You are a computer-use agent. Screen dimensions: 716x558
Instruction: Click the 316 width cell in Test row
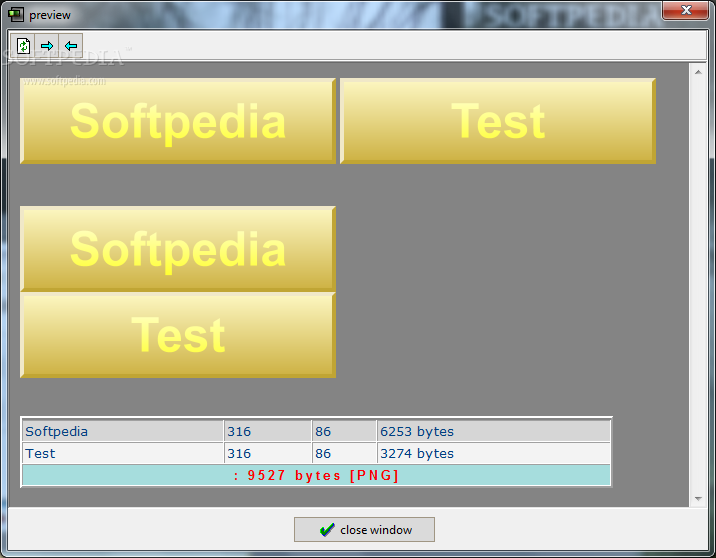tap(268, 453)
